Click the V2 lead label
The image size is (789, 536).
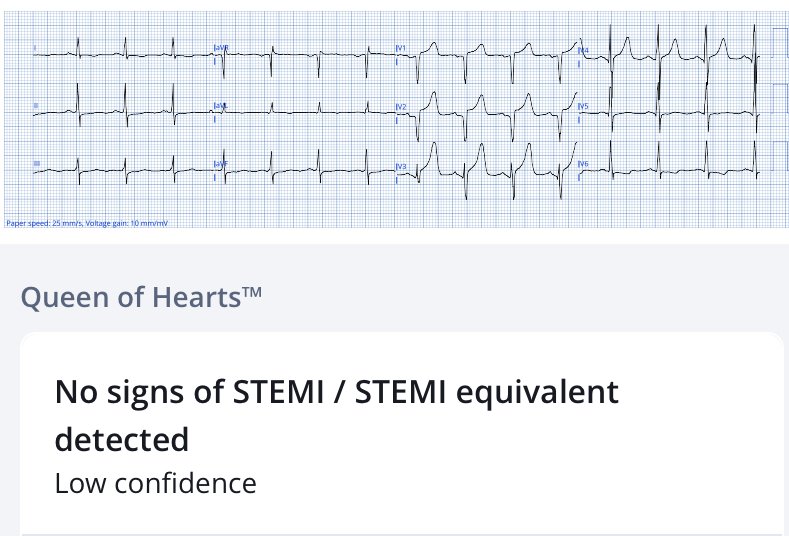coord(401,106)
